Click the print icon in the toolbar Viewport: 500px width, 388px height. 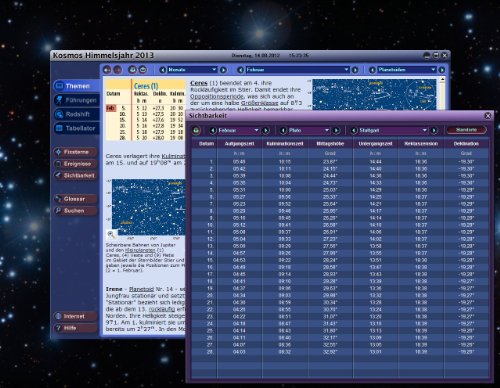(x=132, y=70)
